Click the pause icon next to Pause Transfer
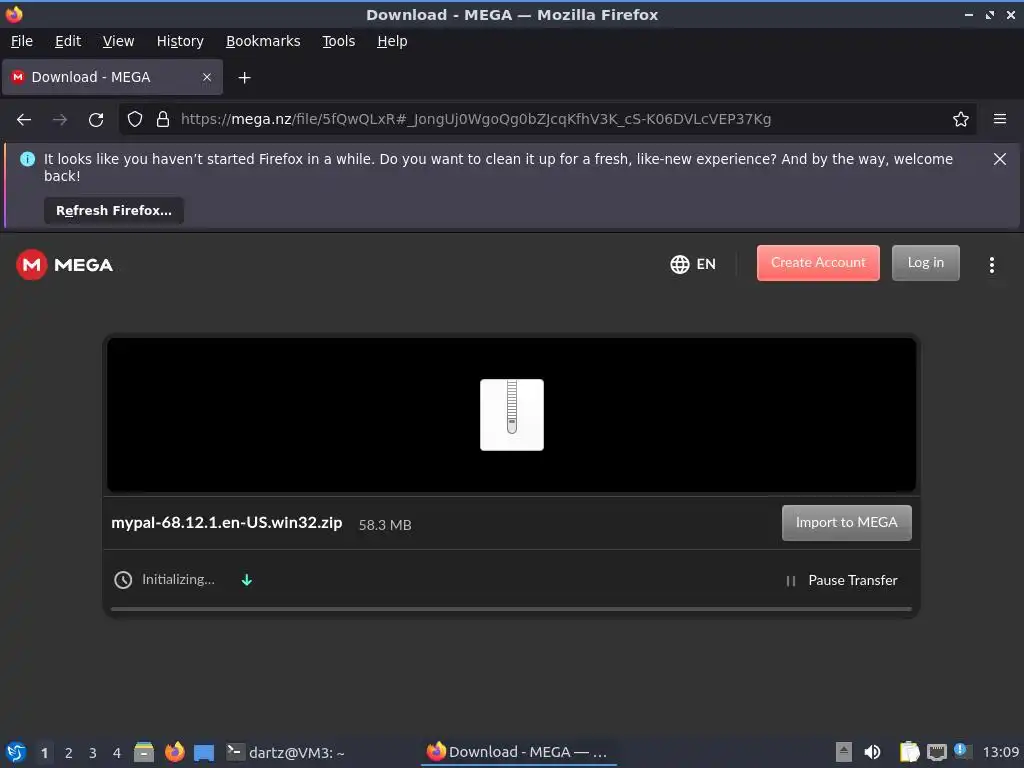This screenshot has height=768, width=1024. (x=791, y=581)
